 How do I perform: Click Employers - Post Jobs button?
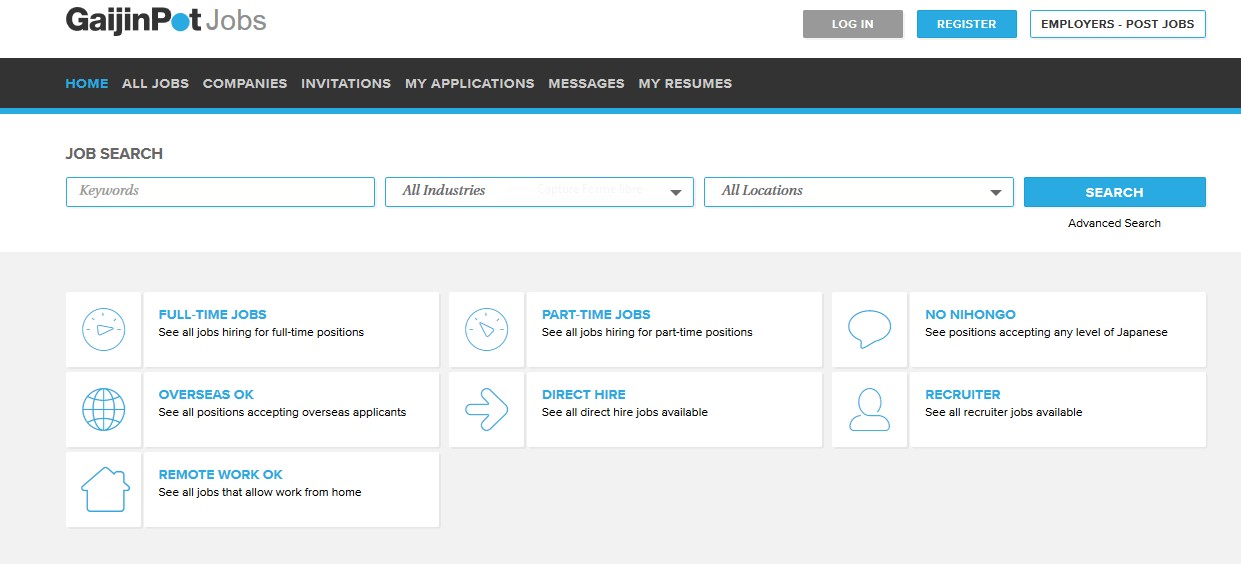(1118, 24)
